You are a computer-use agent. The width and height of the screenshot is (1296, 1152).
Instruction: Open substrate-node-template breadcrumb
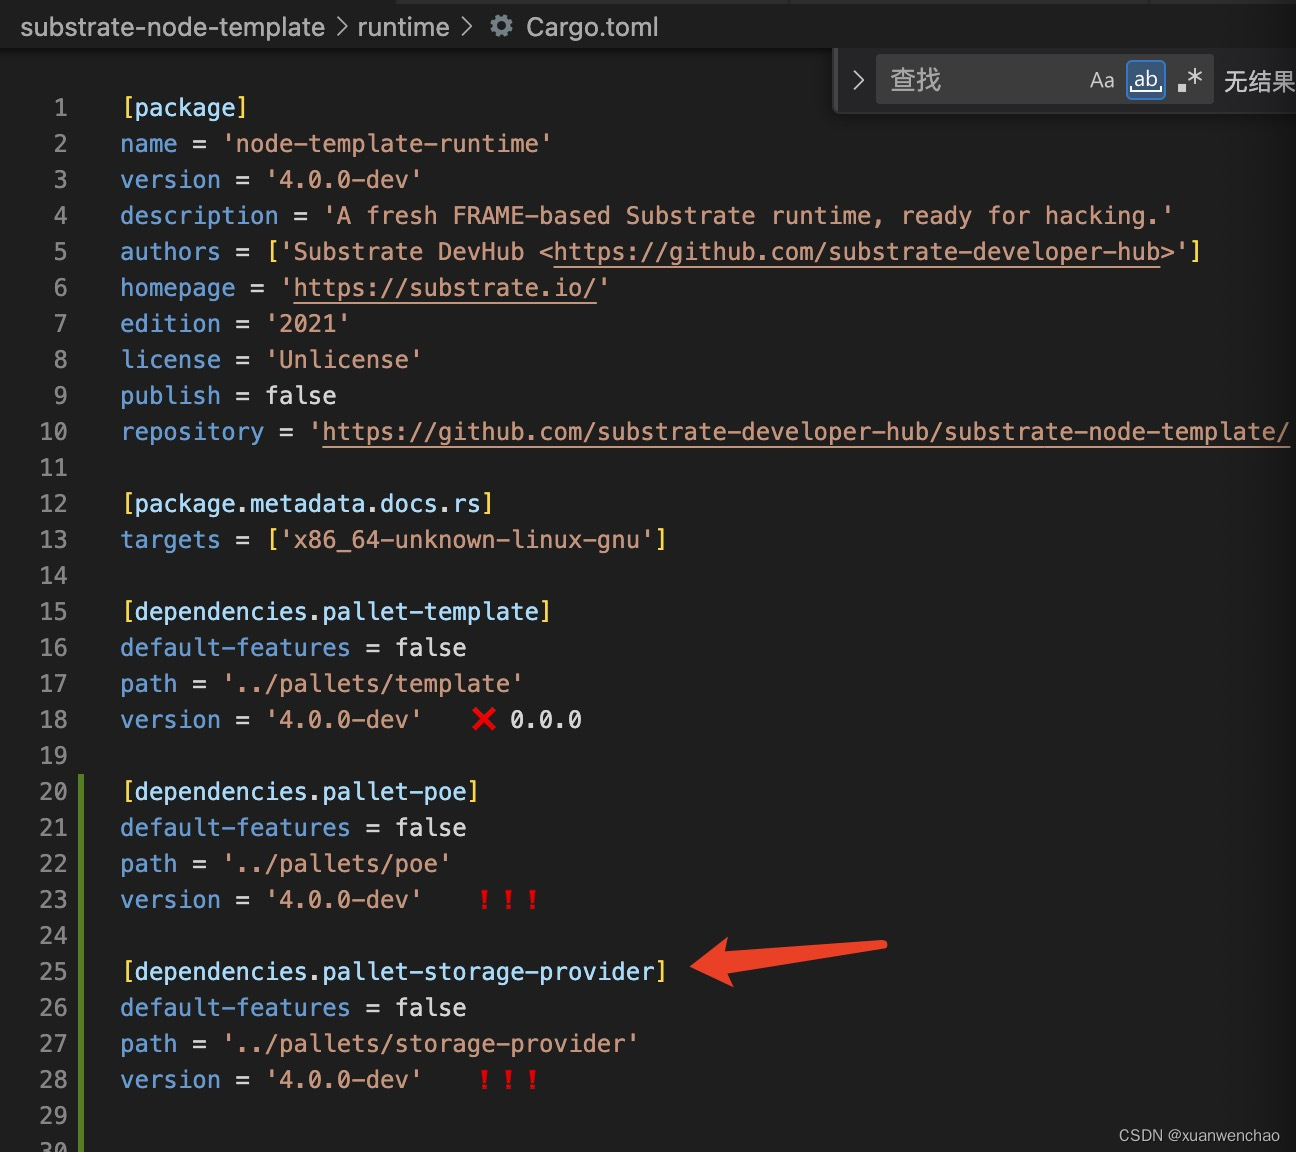(172, 27)
